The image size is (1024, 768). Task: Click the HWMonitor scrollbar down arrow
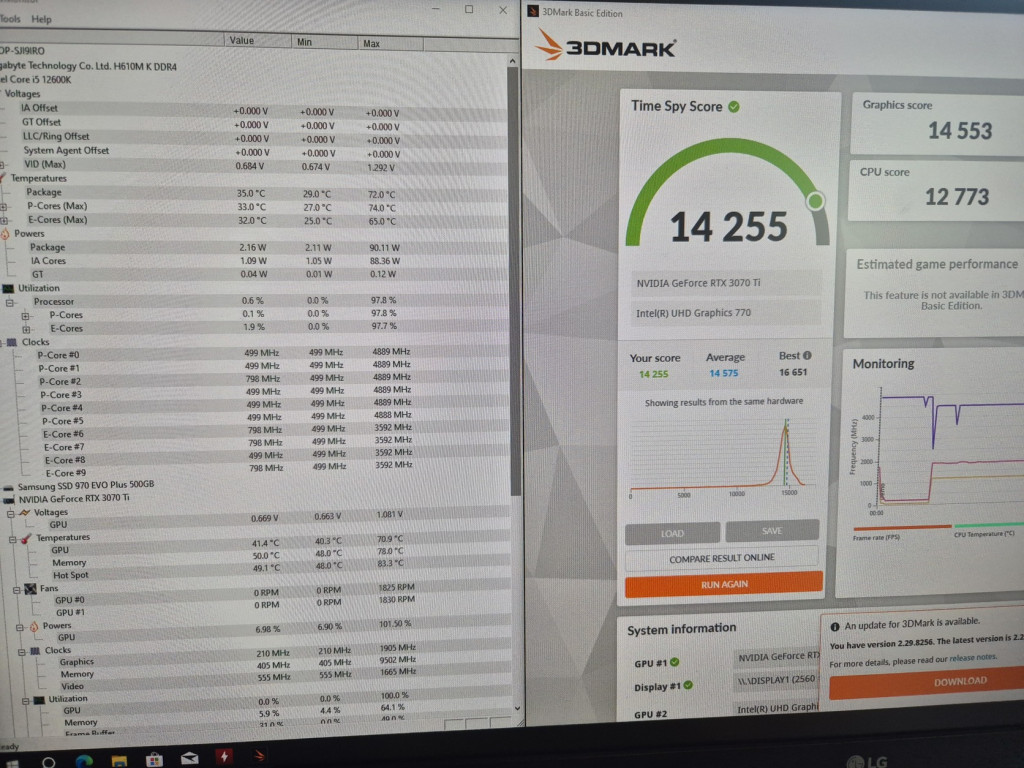pyautogui.click(x=517, y=708)
